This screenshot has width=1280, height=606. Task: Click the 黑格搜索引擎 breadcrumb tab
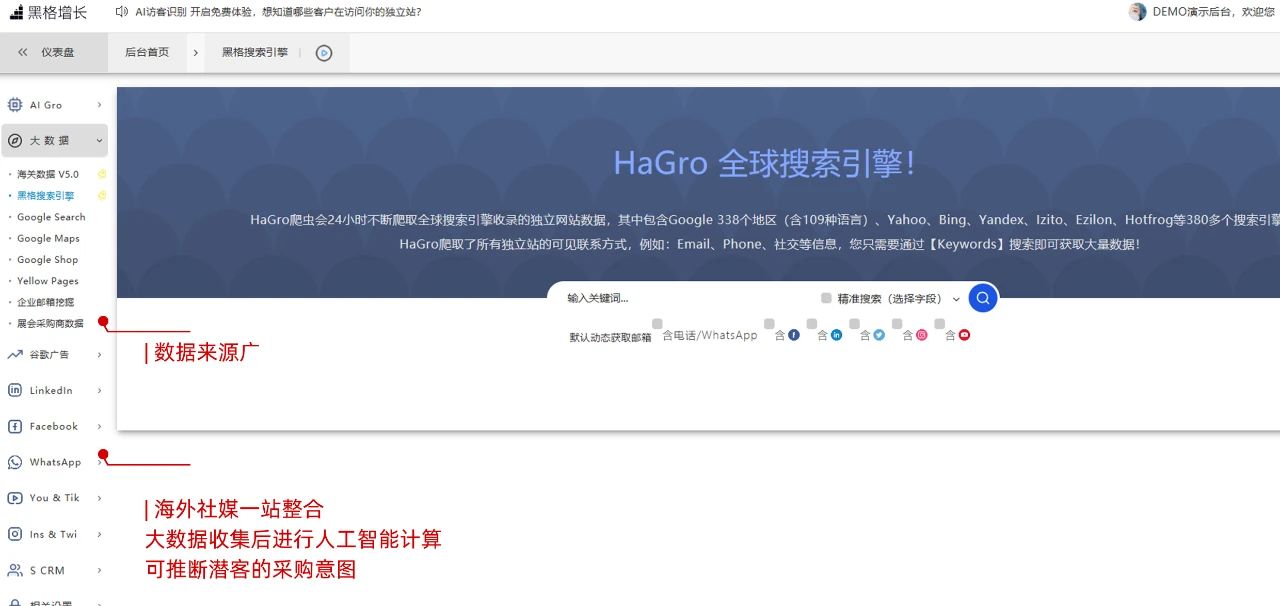pyautogui.click(x=255, y=53)
